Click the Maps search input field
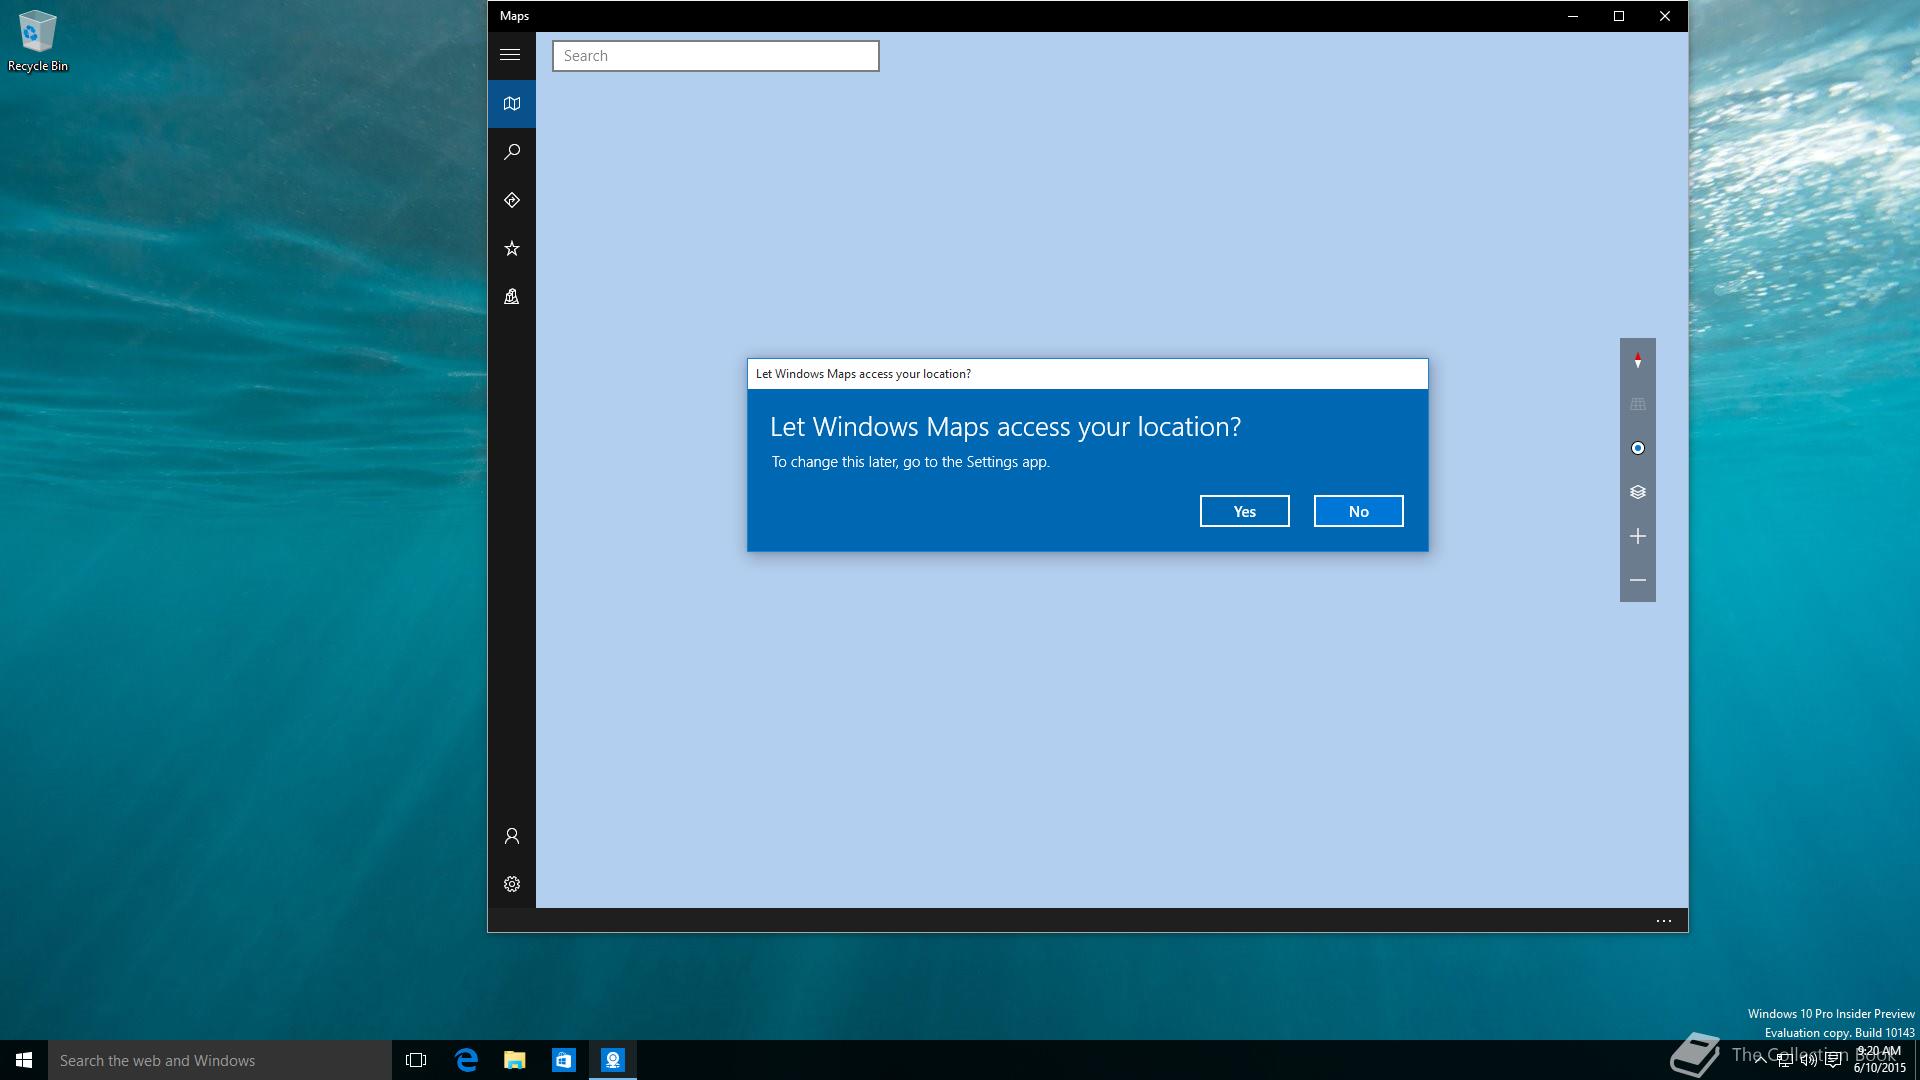 [715, 56]
